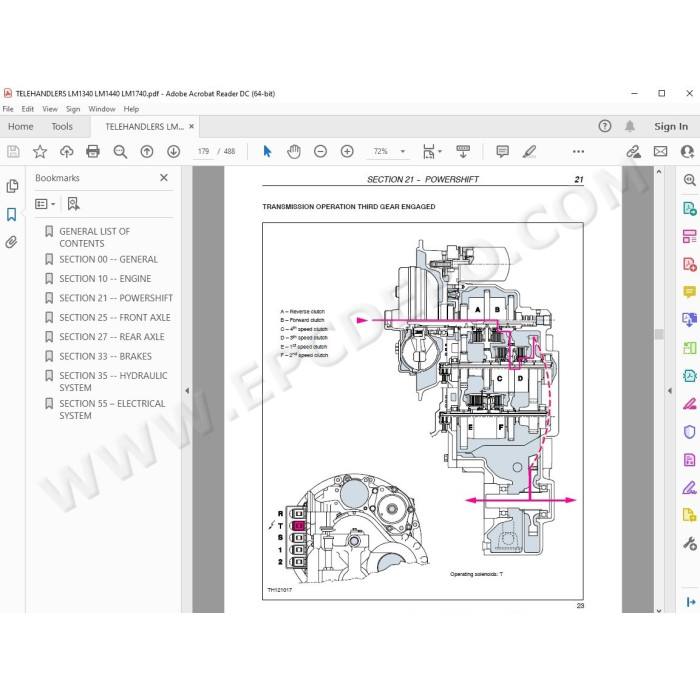Open the Window menu
700x700 pixels.
102,109
